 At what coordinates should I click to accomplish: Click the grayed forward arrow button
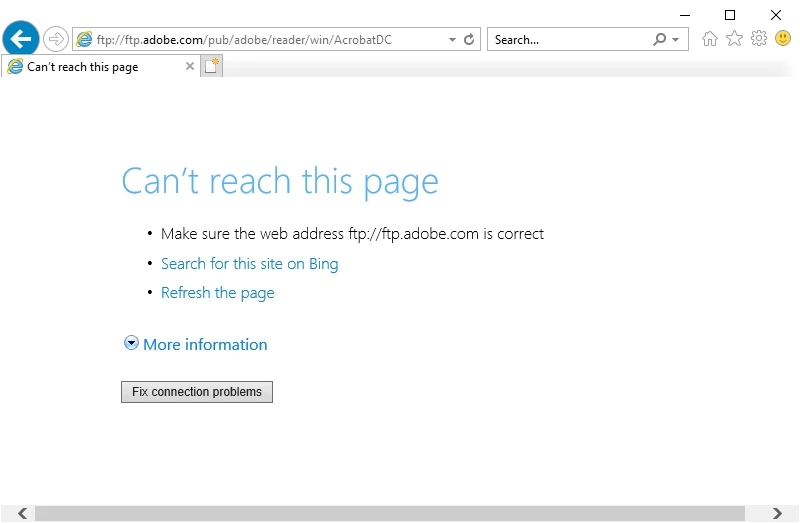click(56, 39)
